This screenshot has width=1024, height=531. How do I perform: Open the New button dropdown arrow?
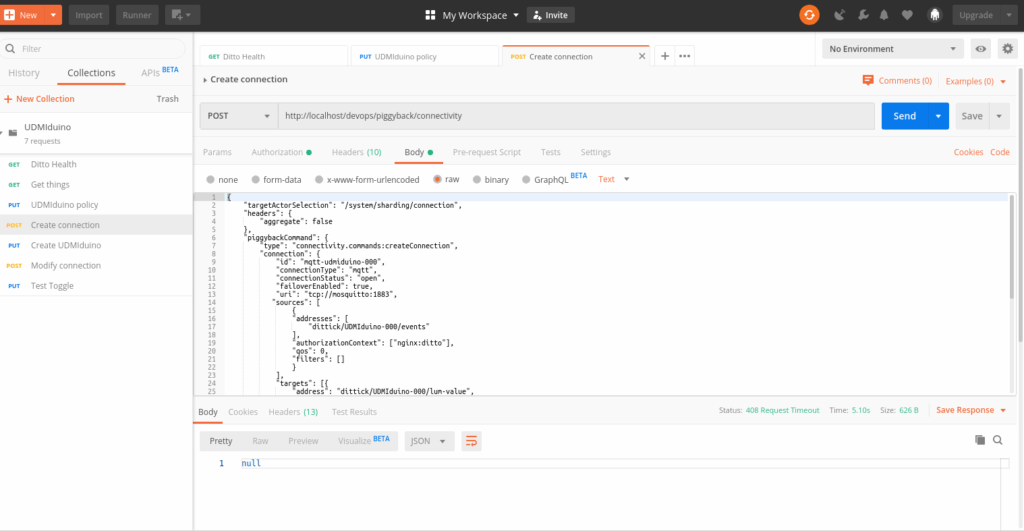coord(53,15)
